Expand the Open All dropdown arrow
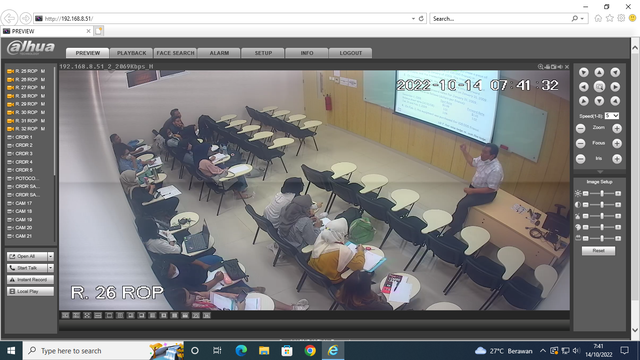This screenshot has width=640, height=360. pyautogui.click(x=51, y=256)
